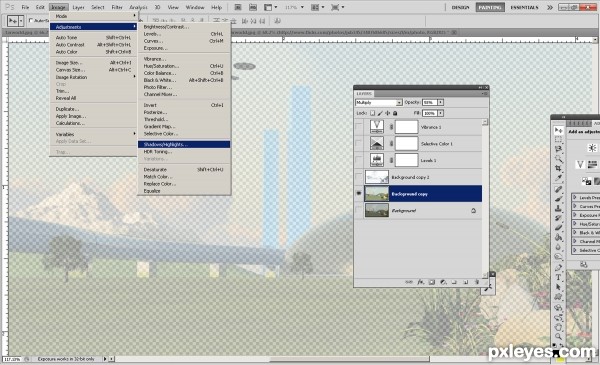This screenshot has height=365, width=600.
Task: Click the Brightness/Contrast adjustment sun icon
Action: point(592,148)
